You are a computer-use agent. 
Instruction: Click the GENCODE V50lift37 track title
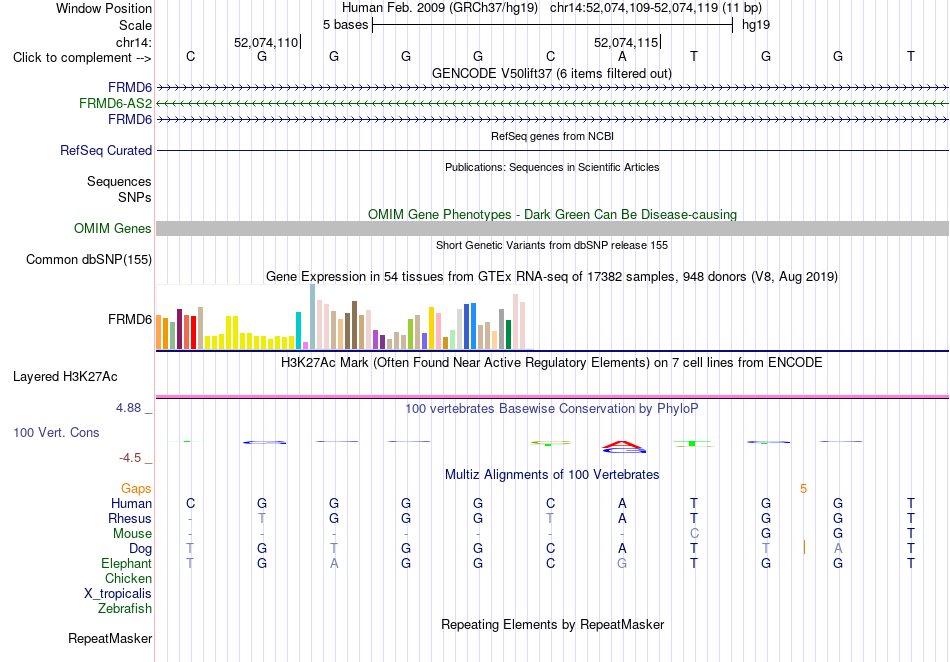tap(552, 73)
